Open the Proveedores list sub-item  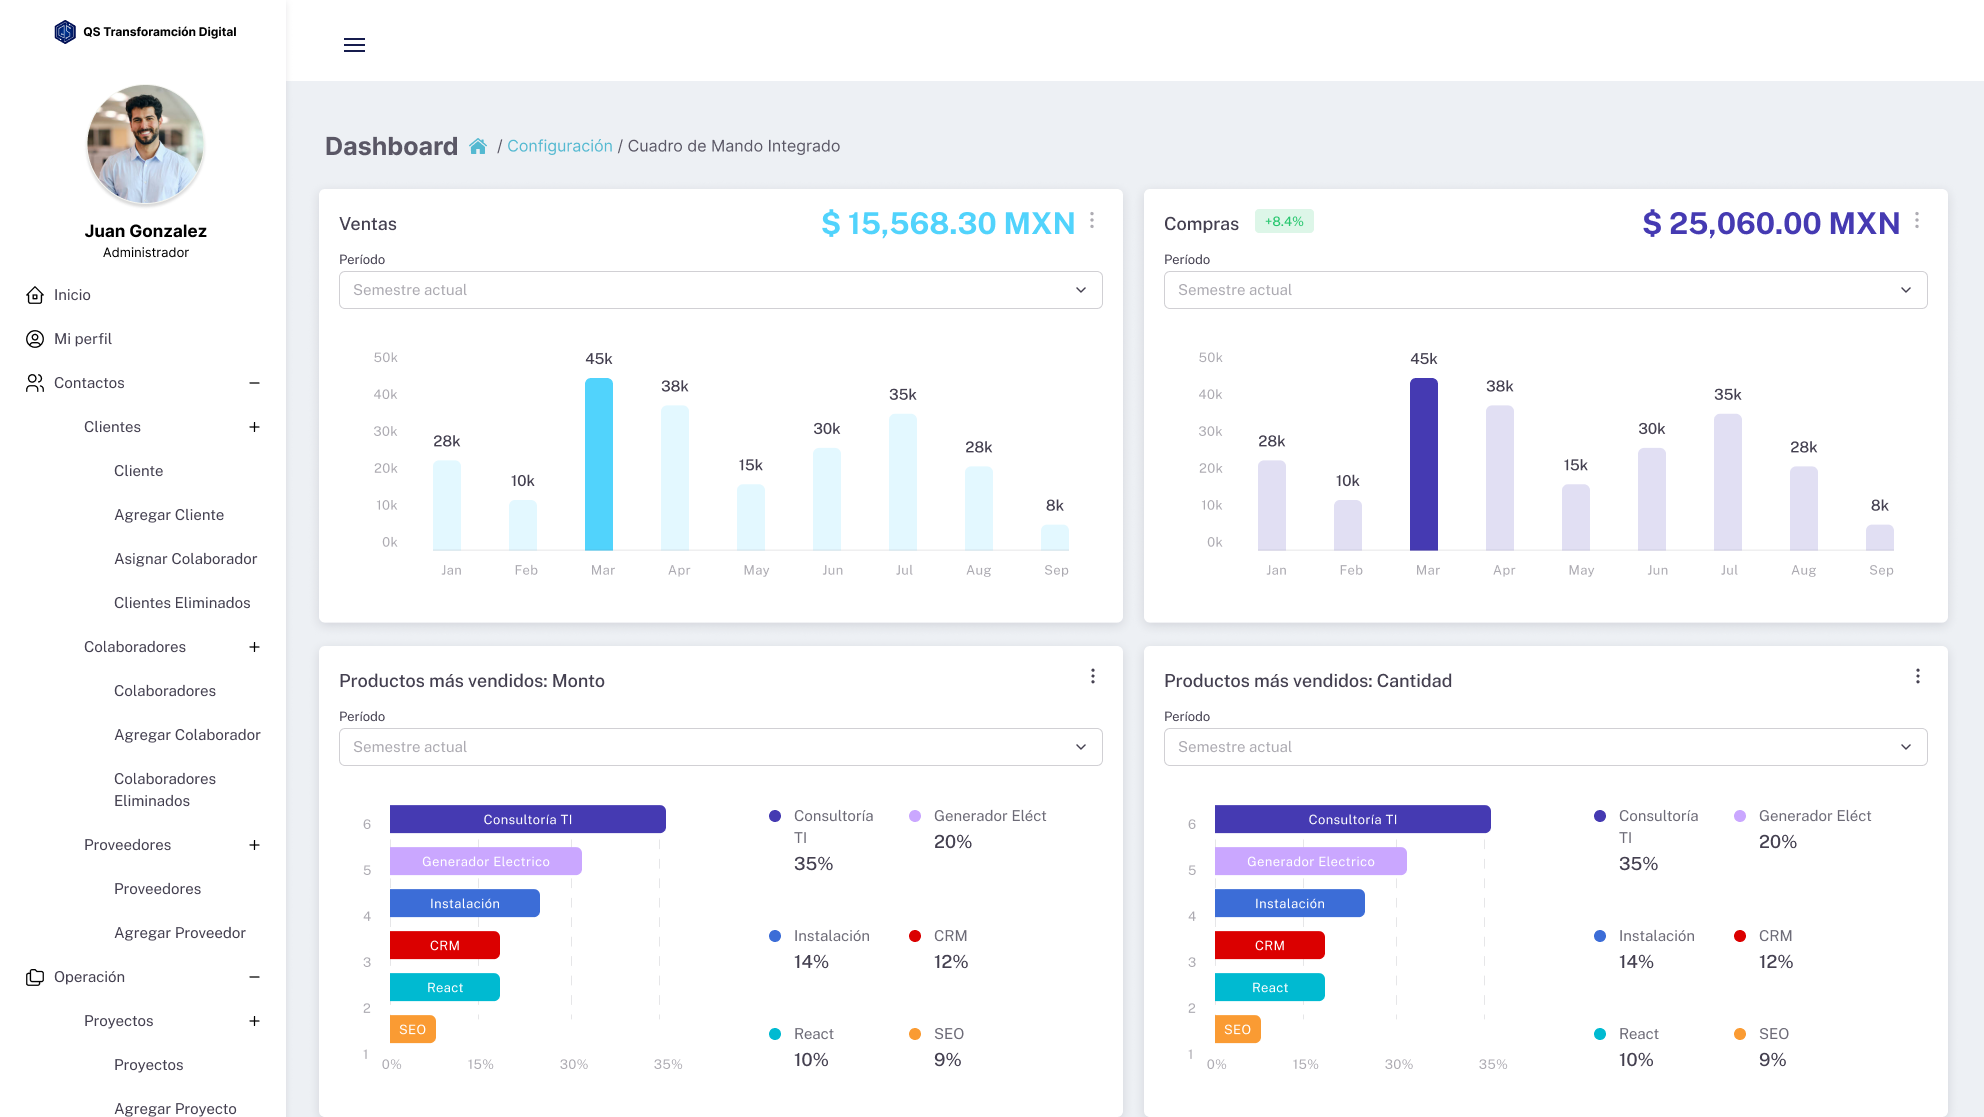(157, 889)
